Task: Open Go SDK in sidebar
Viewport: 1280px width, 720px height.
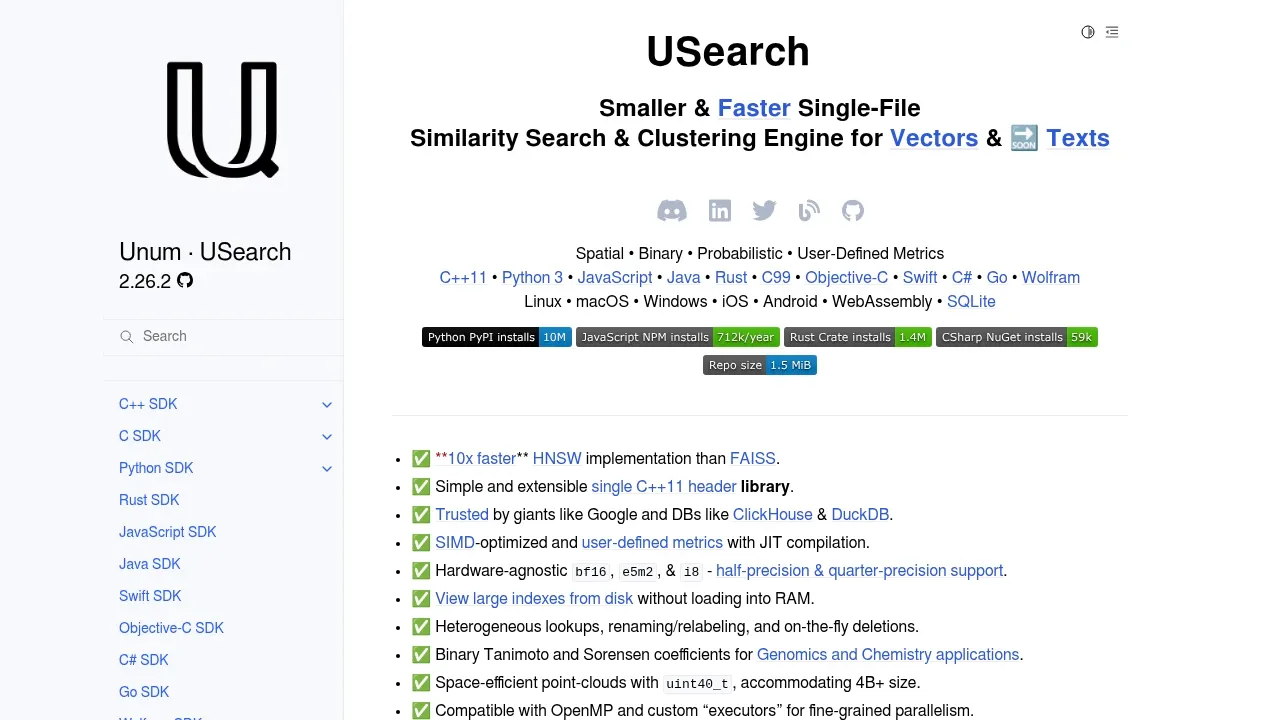Action: click(x=144, y=692)
